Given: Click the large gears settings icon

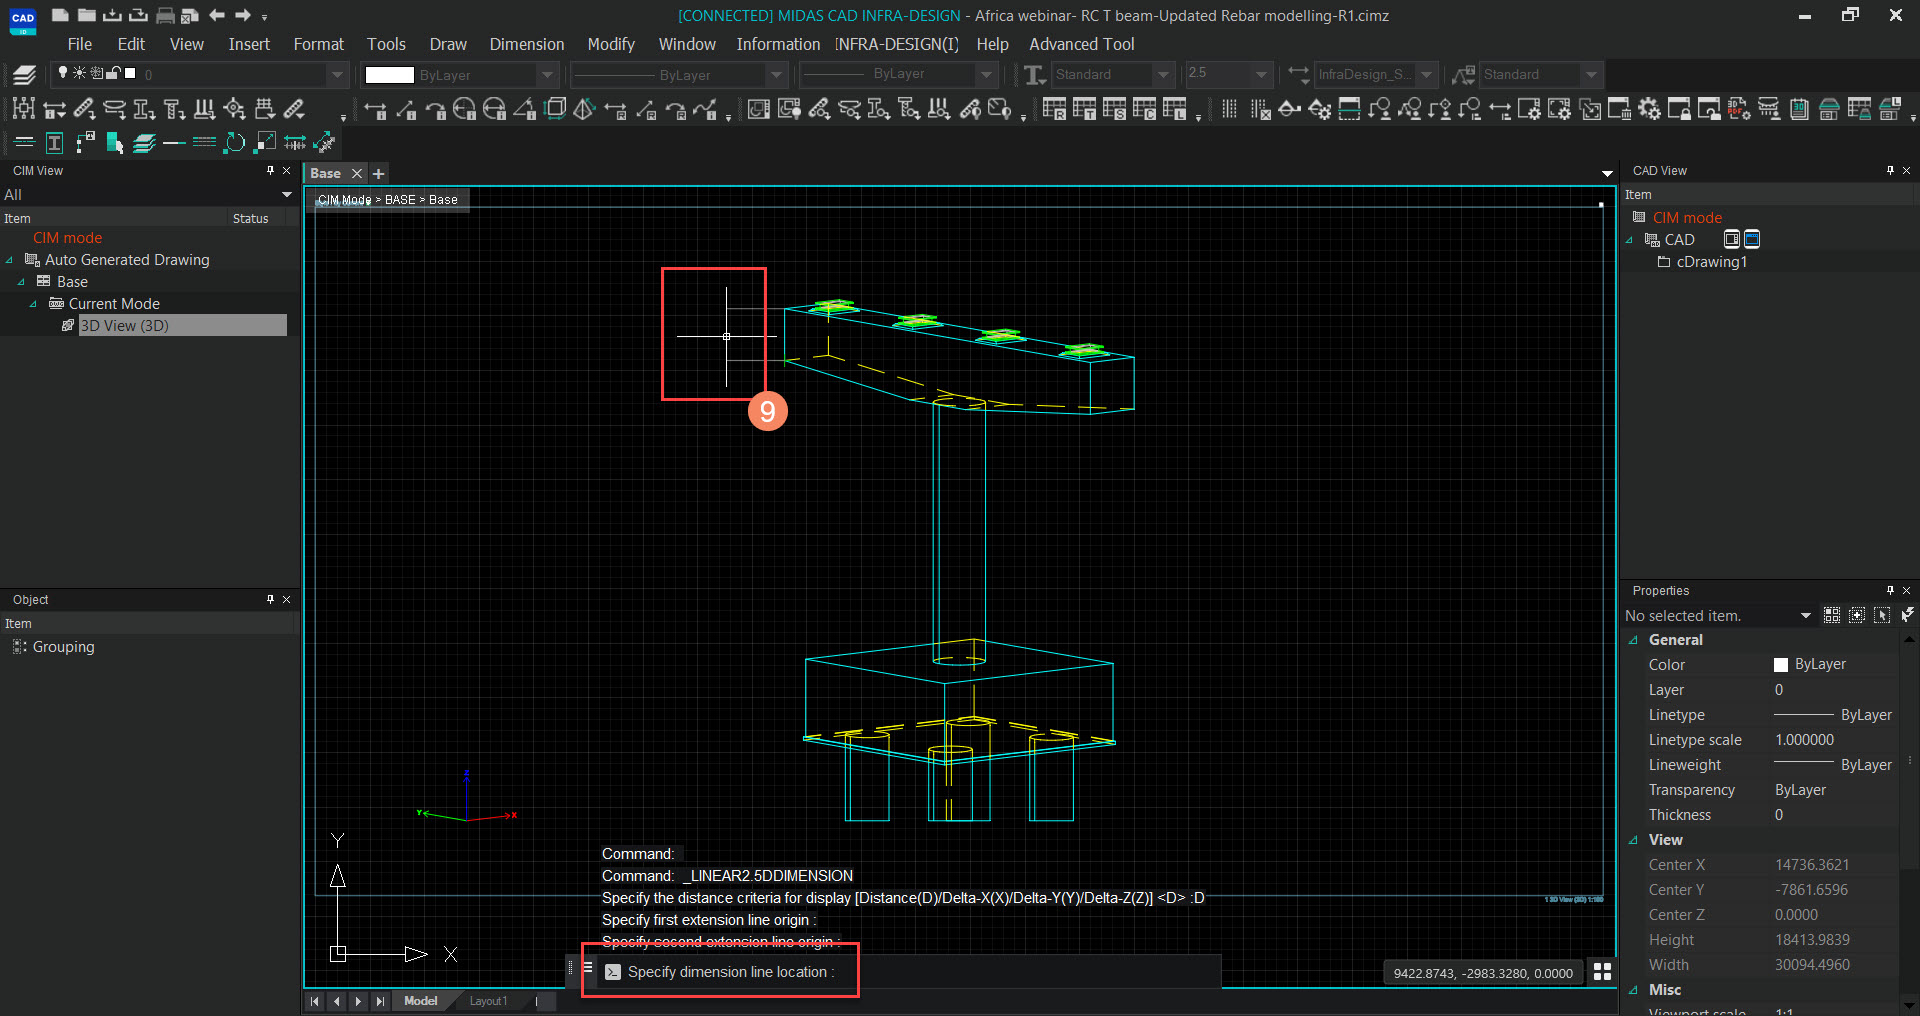Looking at the screenshot, I should click(x=1649, y=109).
